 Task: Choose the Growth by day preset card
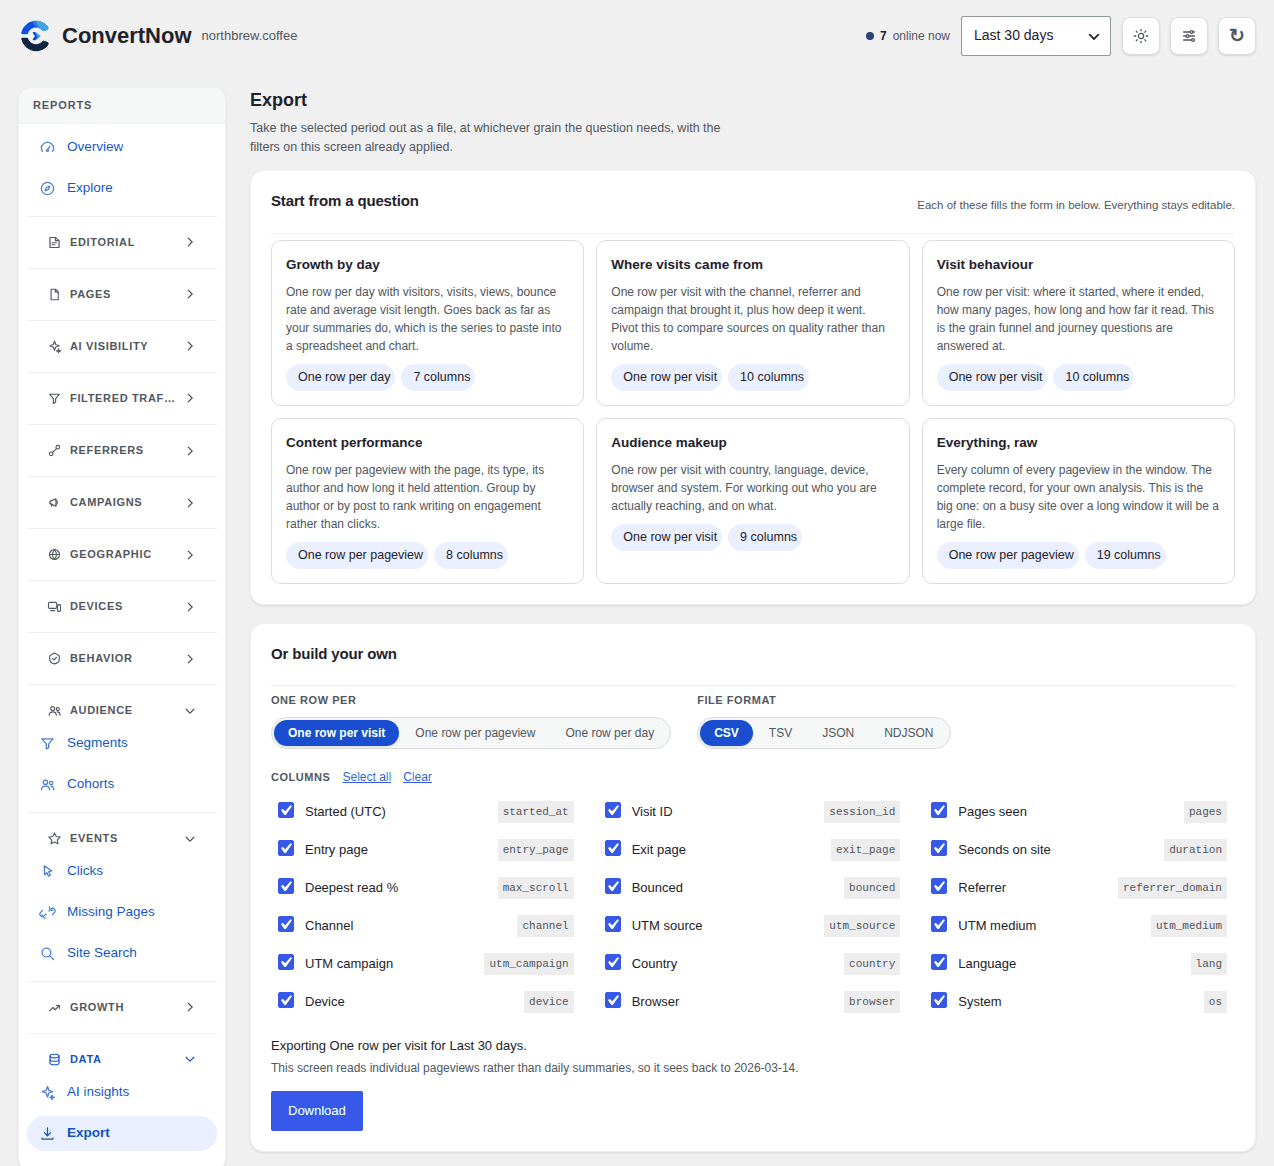[427, 323]
